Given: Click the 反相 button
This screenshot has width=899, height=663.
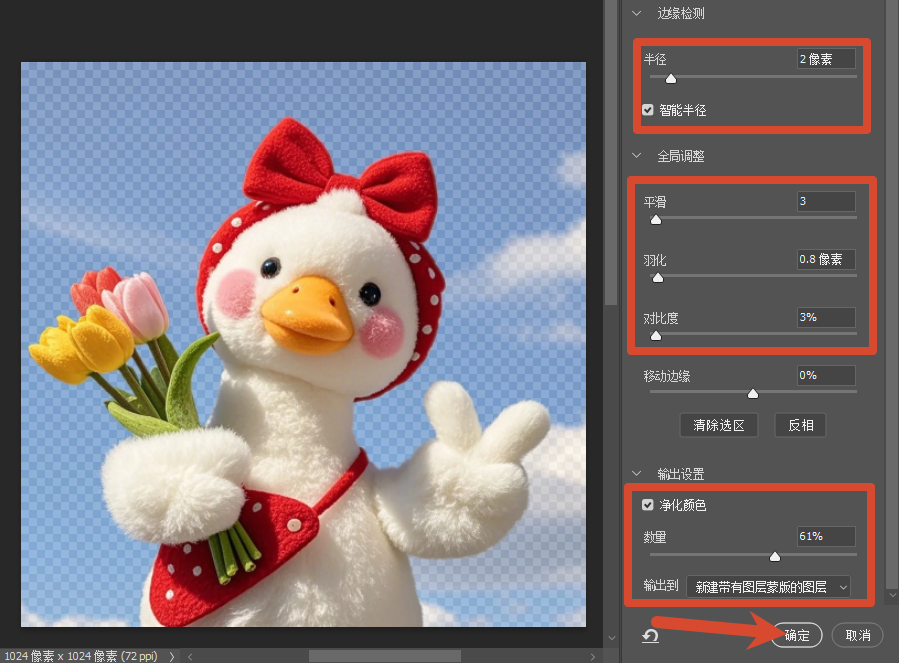Looking at the screenshot, I should pyautogui.click(x=800, y=425).
